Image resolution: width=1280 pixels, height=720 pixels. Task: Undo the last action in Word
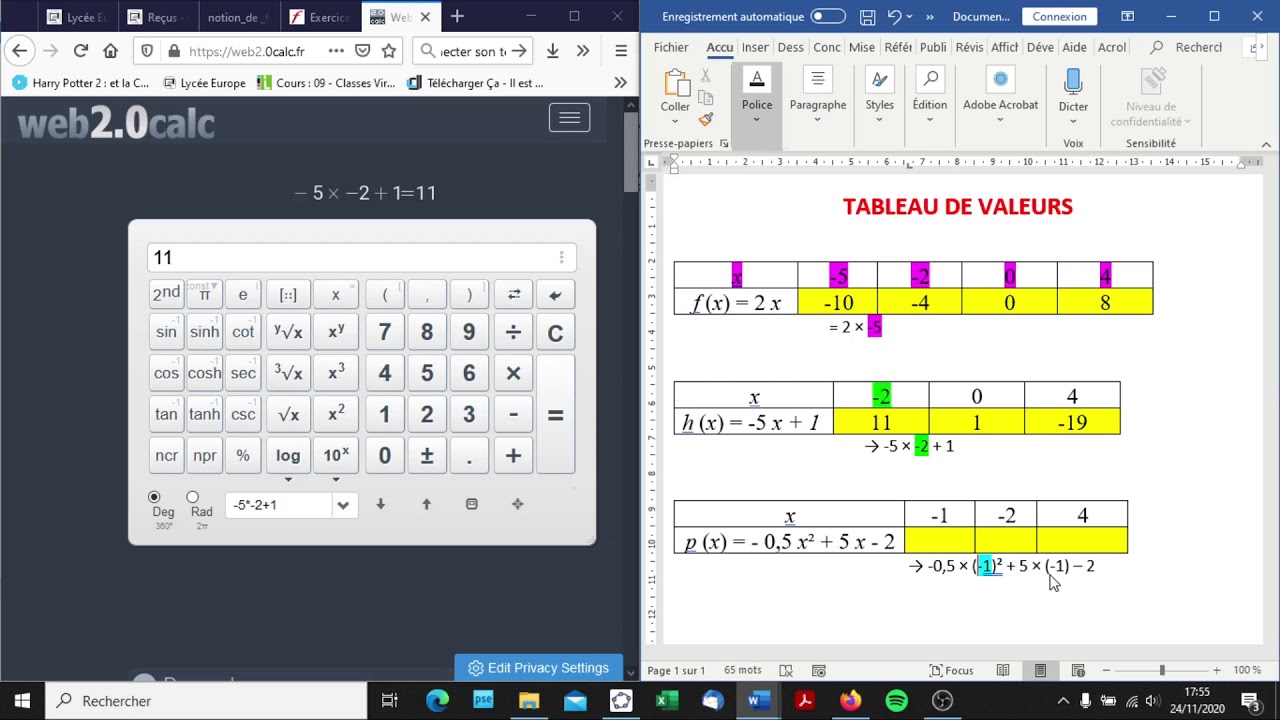(895, 17)
